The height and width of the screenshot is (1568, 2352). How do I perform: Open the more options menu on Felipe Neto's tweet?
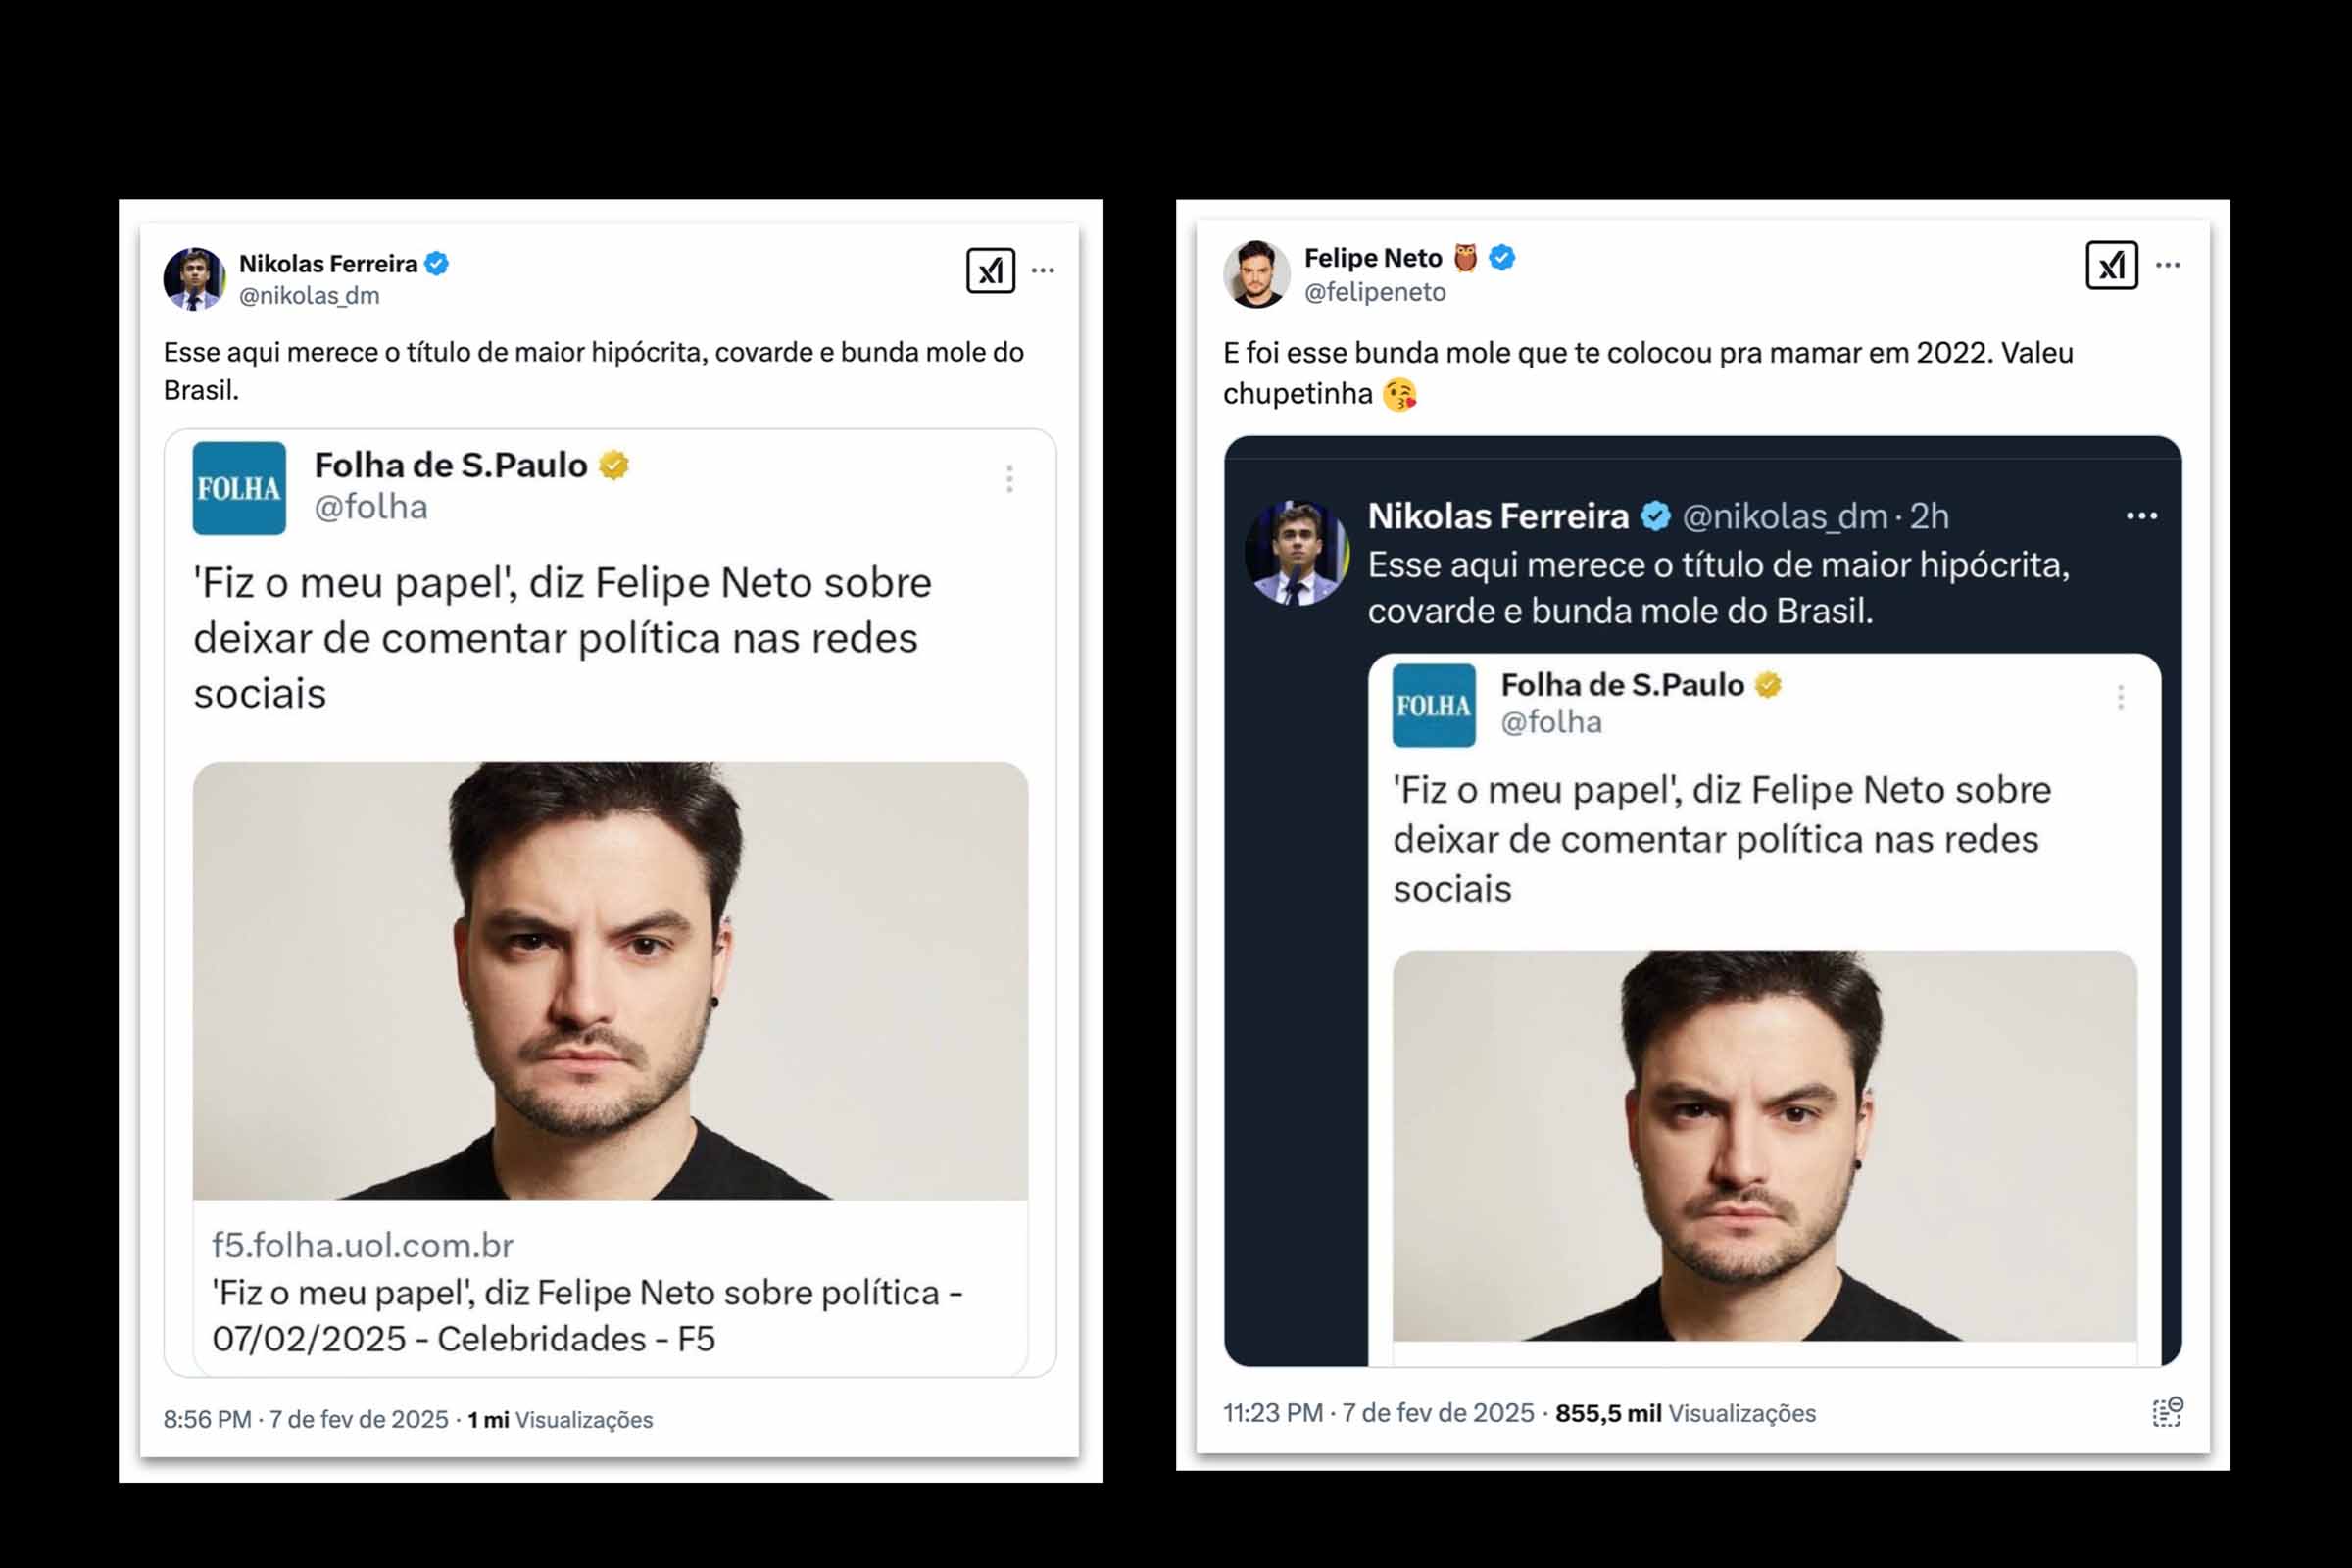(2169, 265)
